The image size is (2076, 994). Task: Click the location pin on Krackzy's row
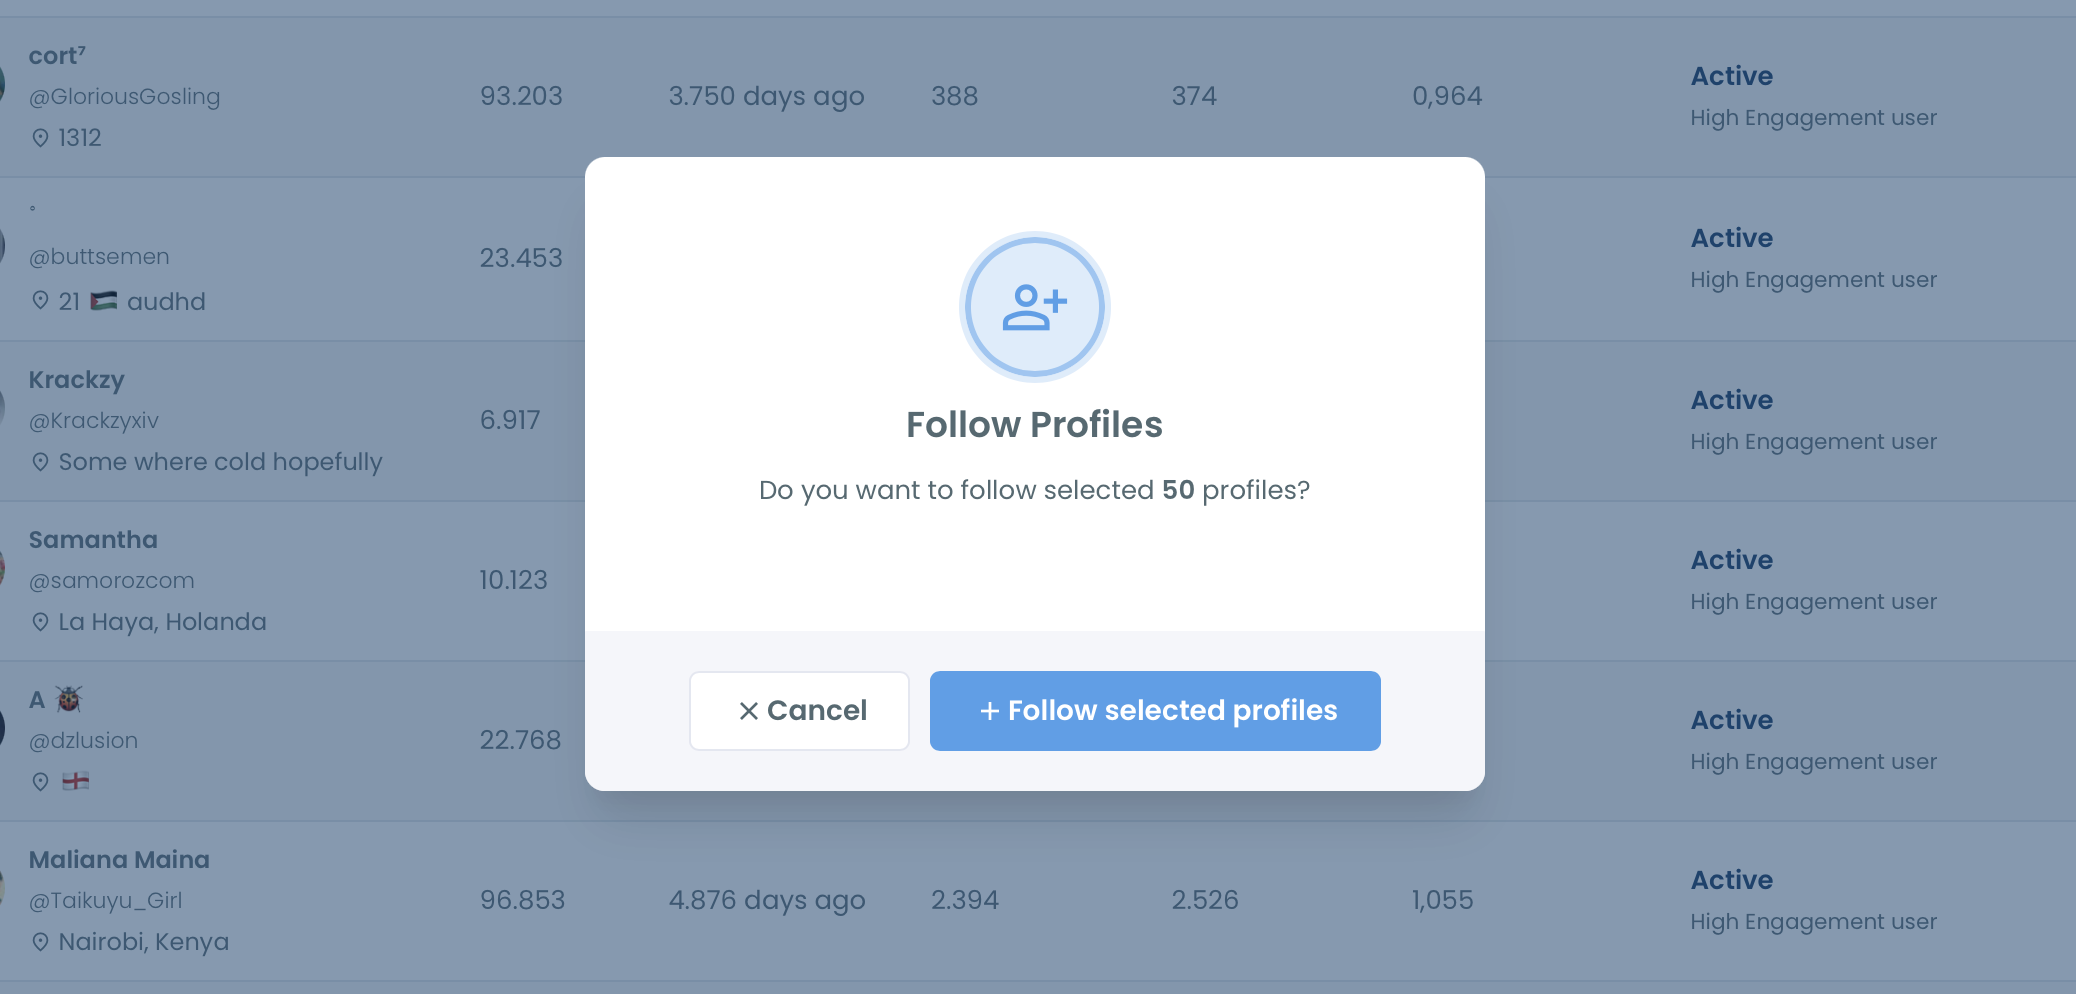(40, 462)
